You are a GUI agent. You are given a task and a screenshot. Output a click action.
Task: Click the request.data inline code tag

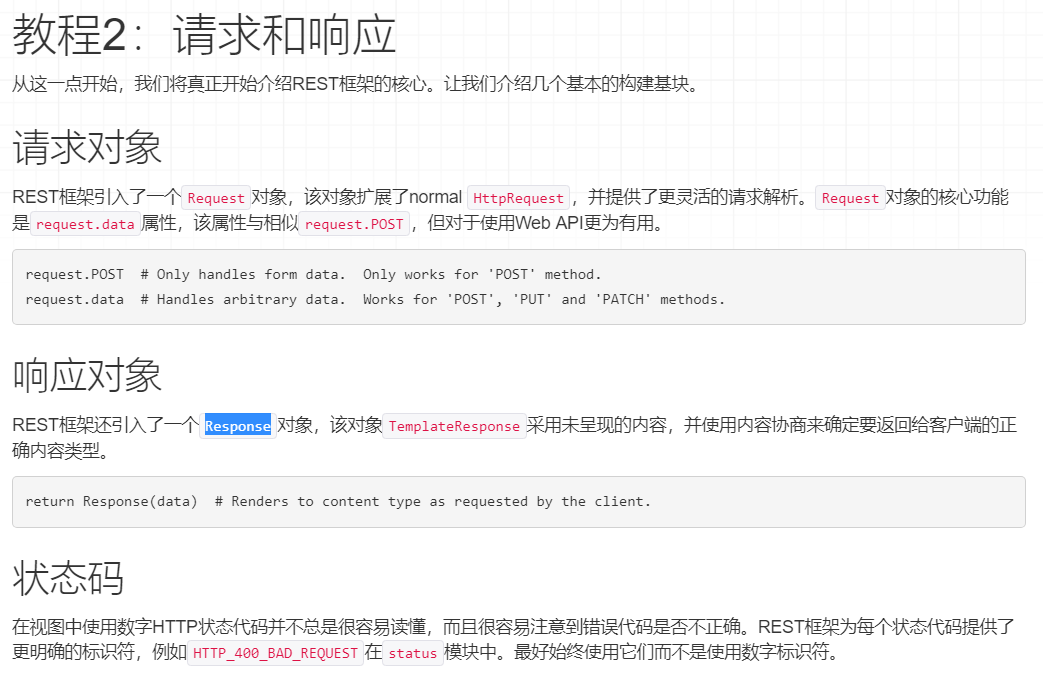pos(85,224)
